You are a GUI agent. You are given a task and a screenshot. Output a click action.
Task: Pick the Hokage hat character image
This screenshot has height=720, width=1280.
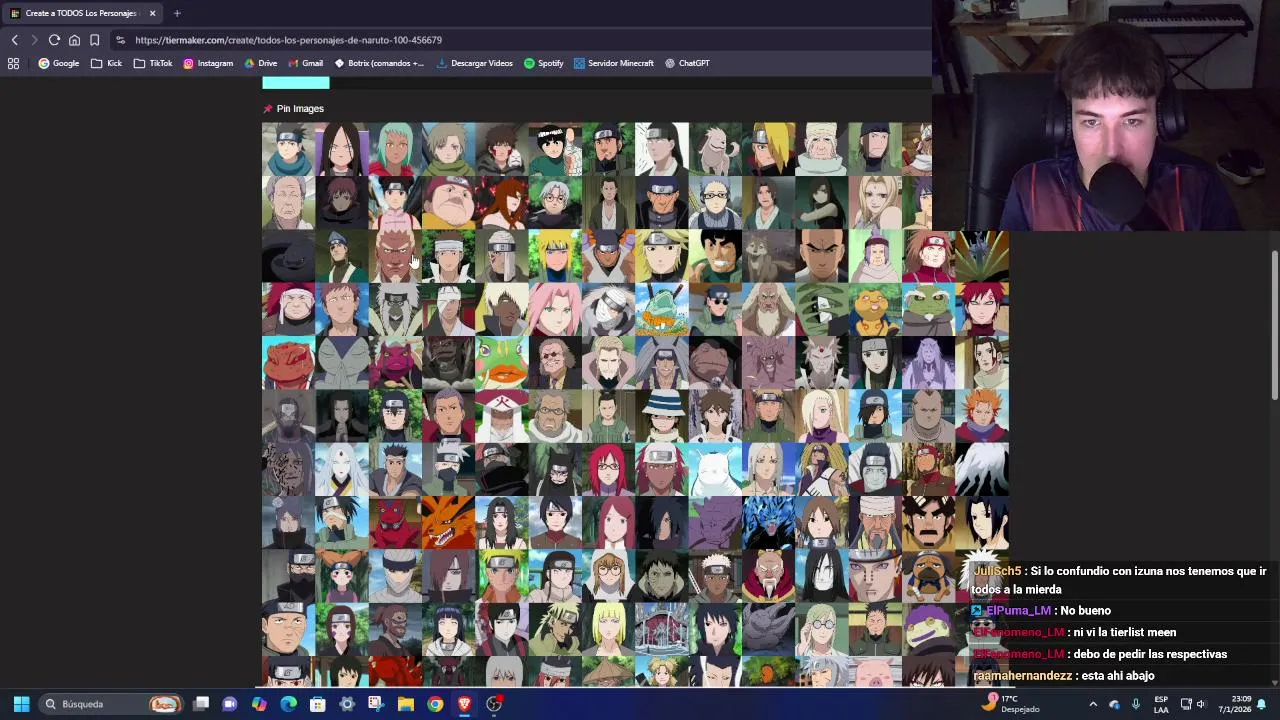[x=501, y=416]
